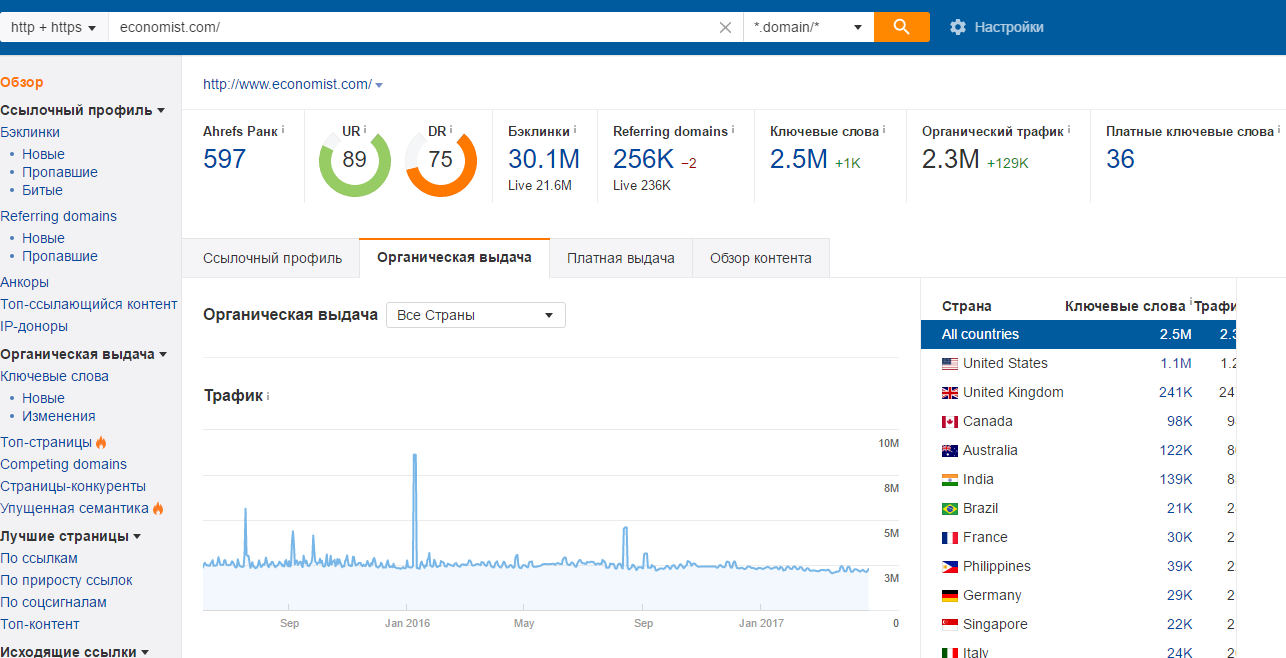
Task: Clear the URL field with the X icon
Action: click(x=725, y=28)
